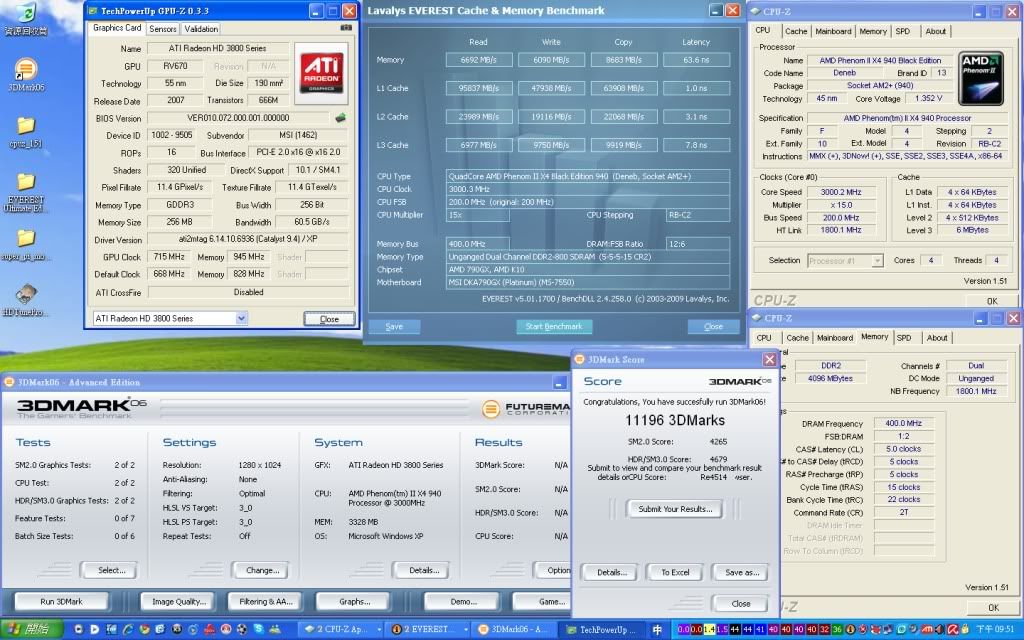Screen dimensions: 1024x640
Task: Click the ATI Radeon logo in GPU-Z
Action: click(321, 73)
